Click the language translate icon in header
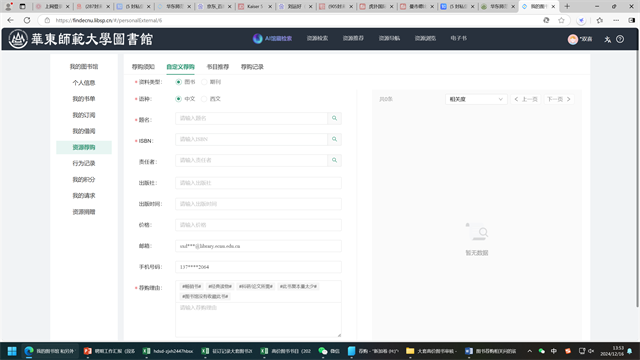Viewport: 640px width, 360px height. click(607, 39)
